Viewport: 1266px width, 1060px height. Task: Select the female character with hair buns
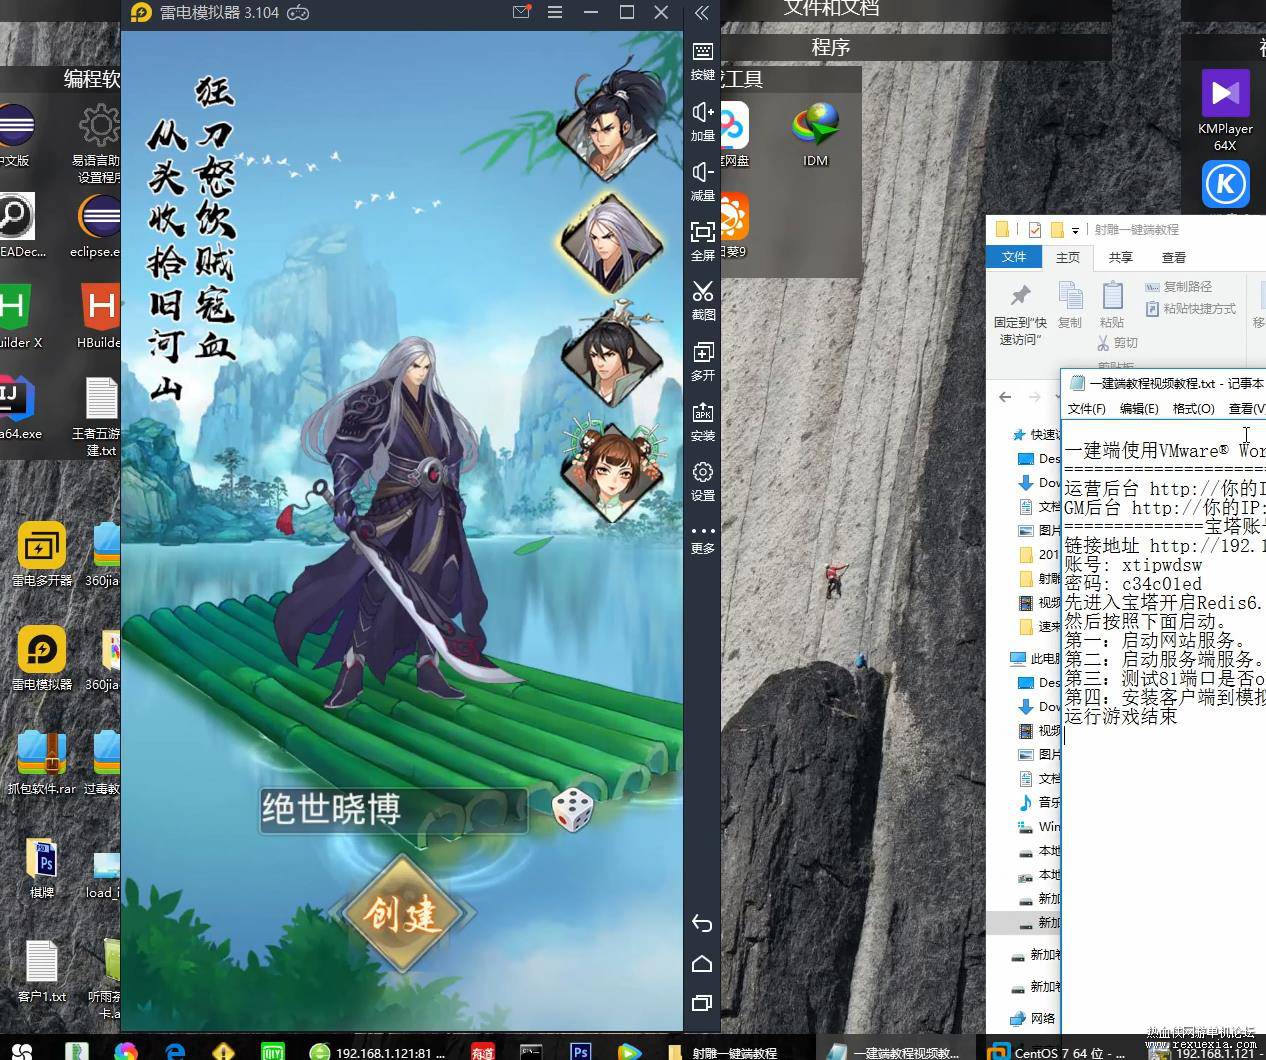(611, 470)
